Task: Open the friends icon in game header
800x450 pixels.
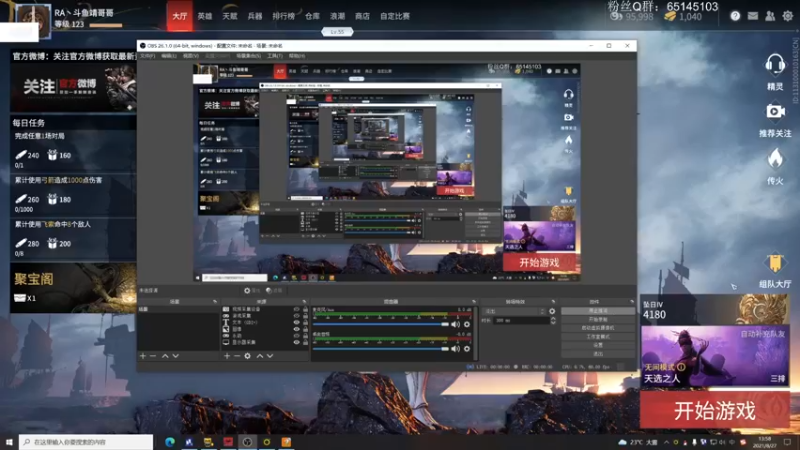Action: coord(770,16)
